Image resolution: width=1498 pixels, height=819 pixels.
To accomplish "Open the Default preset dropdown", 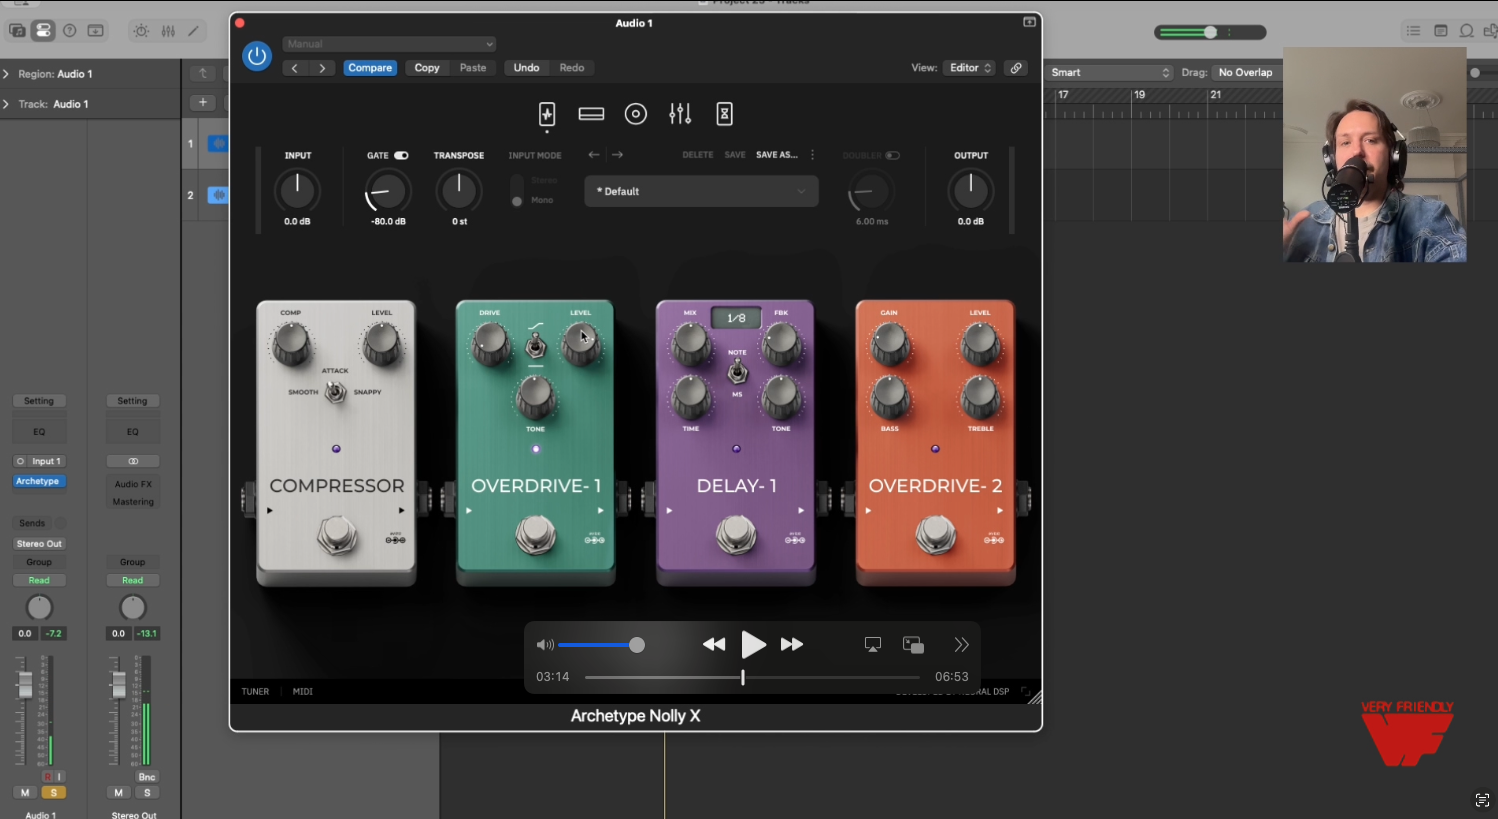I will click(x=701, y=191).
